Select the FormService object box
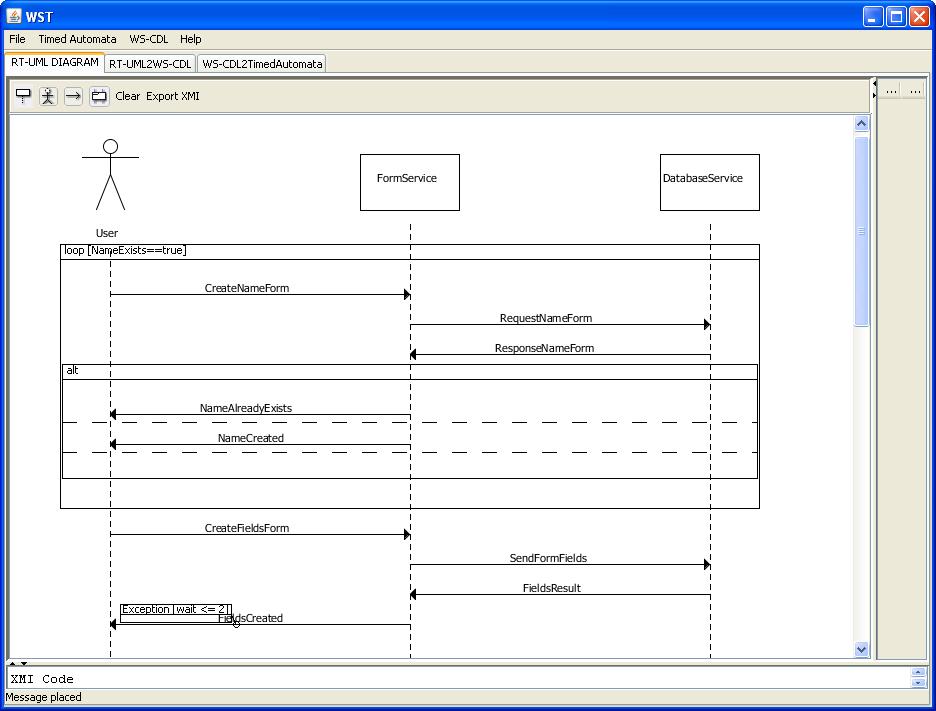This screenshot has height=711, width=936. click(x=410, y=183)
